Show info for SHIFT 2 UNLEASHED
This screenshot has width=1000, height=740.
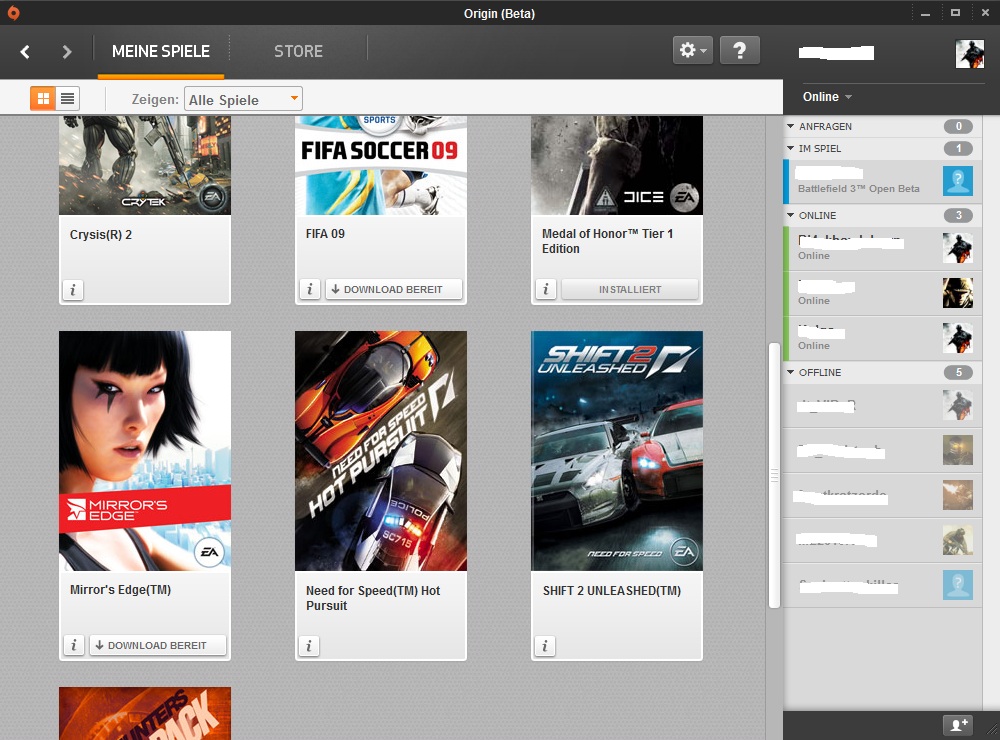(x=545, y=646)
